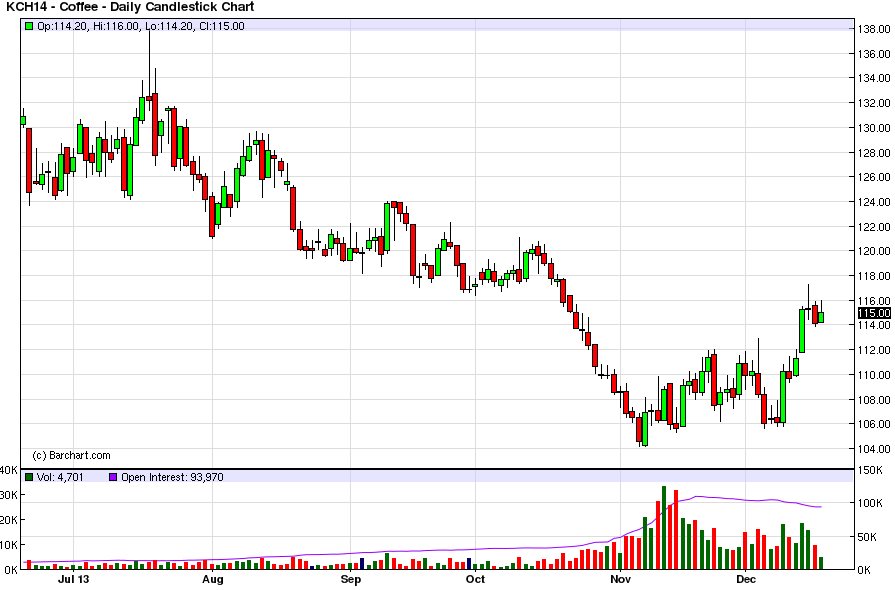The image size is (895, 590).
Task: Click the 104.00 price axis label
Action: (874, 449)
